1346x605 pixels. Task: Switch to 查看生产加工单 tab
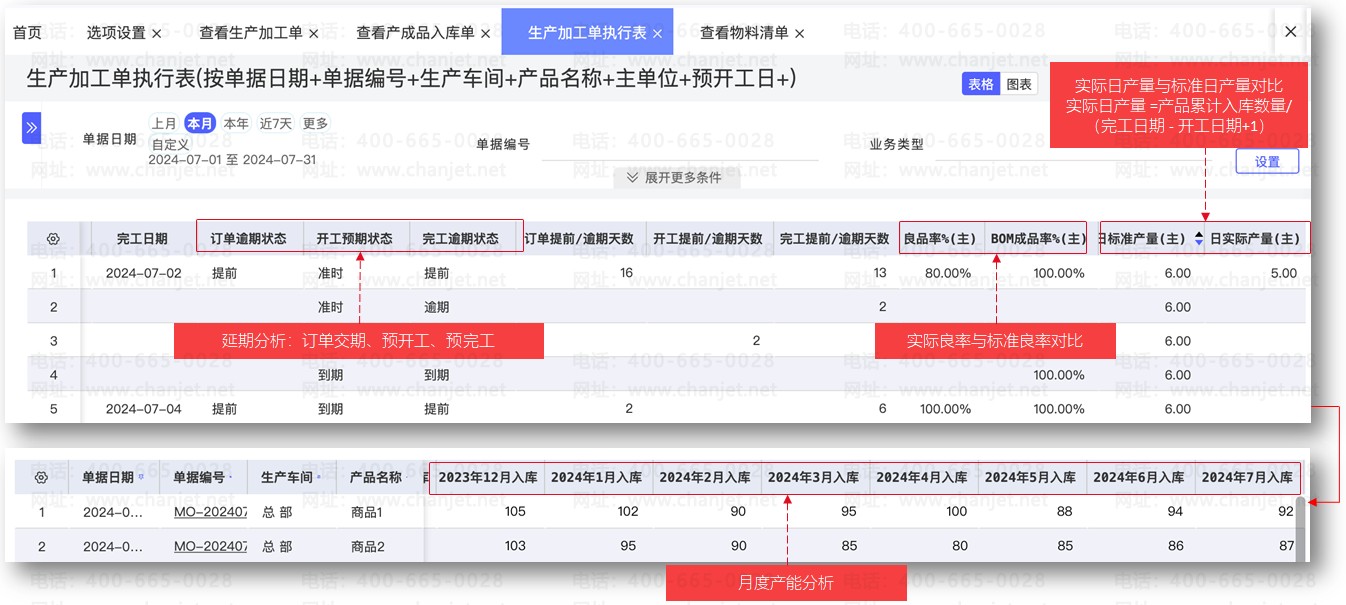click(x=251, y=33)
